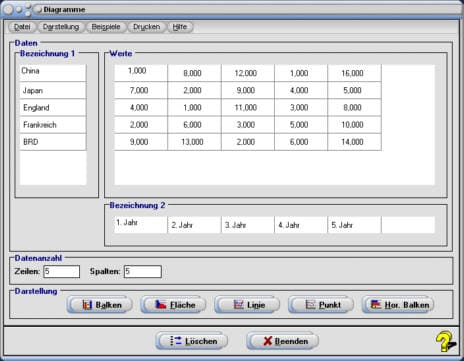Click the empty sixth Bezeichnung 2 cell
This screenshot has height=361, width=464.
[408, 225]
